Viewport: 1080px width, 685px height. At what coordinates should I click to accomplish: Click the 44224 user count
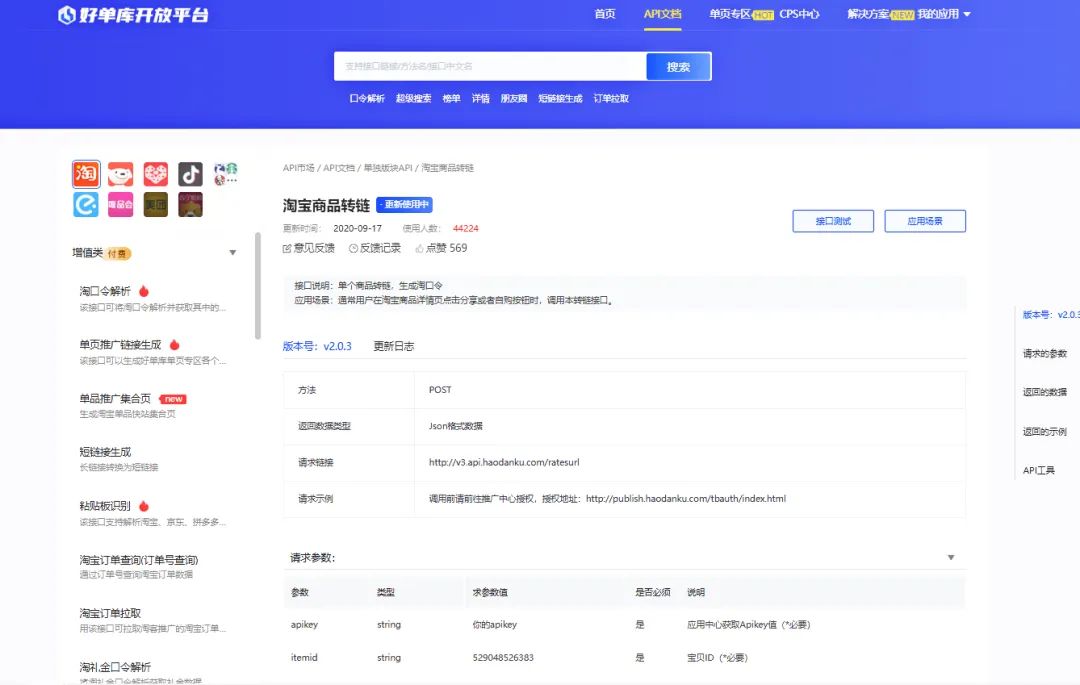(466, 229)
